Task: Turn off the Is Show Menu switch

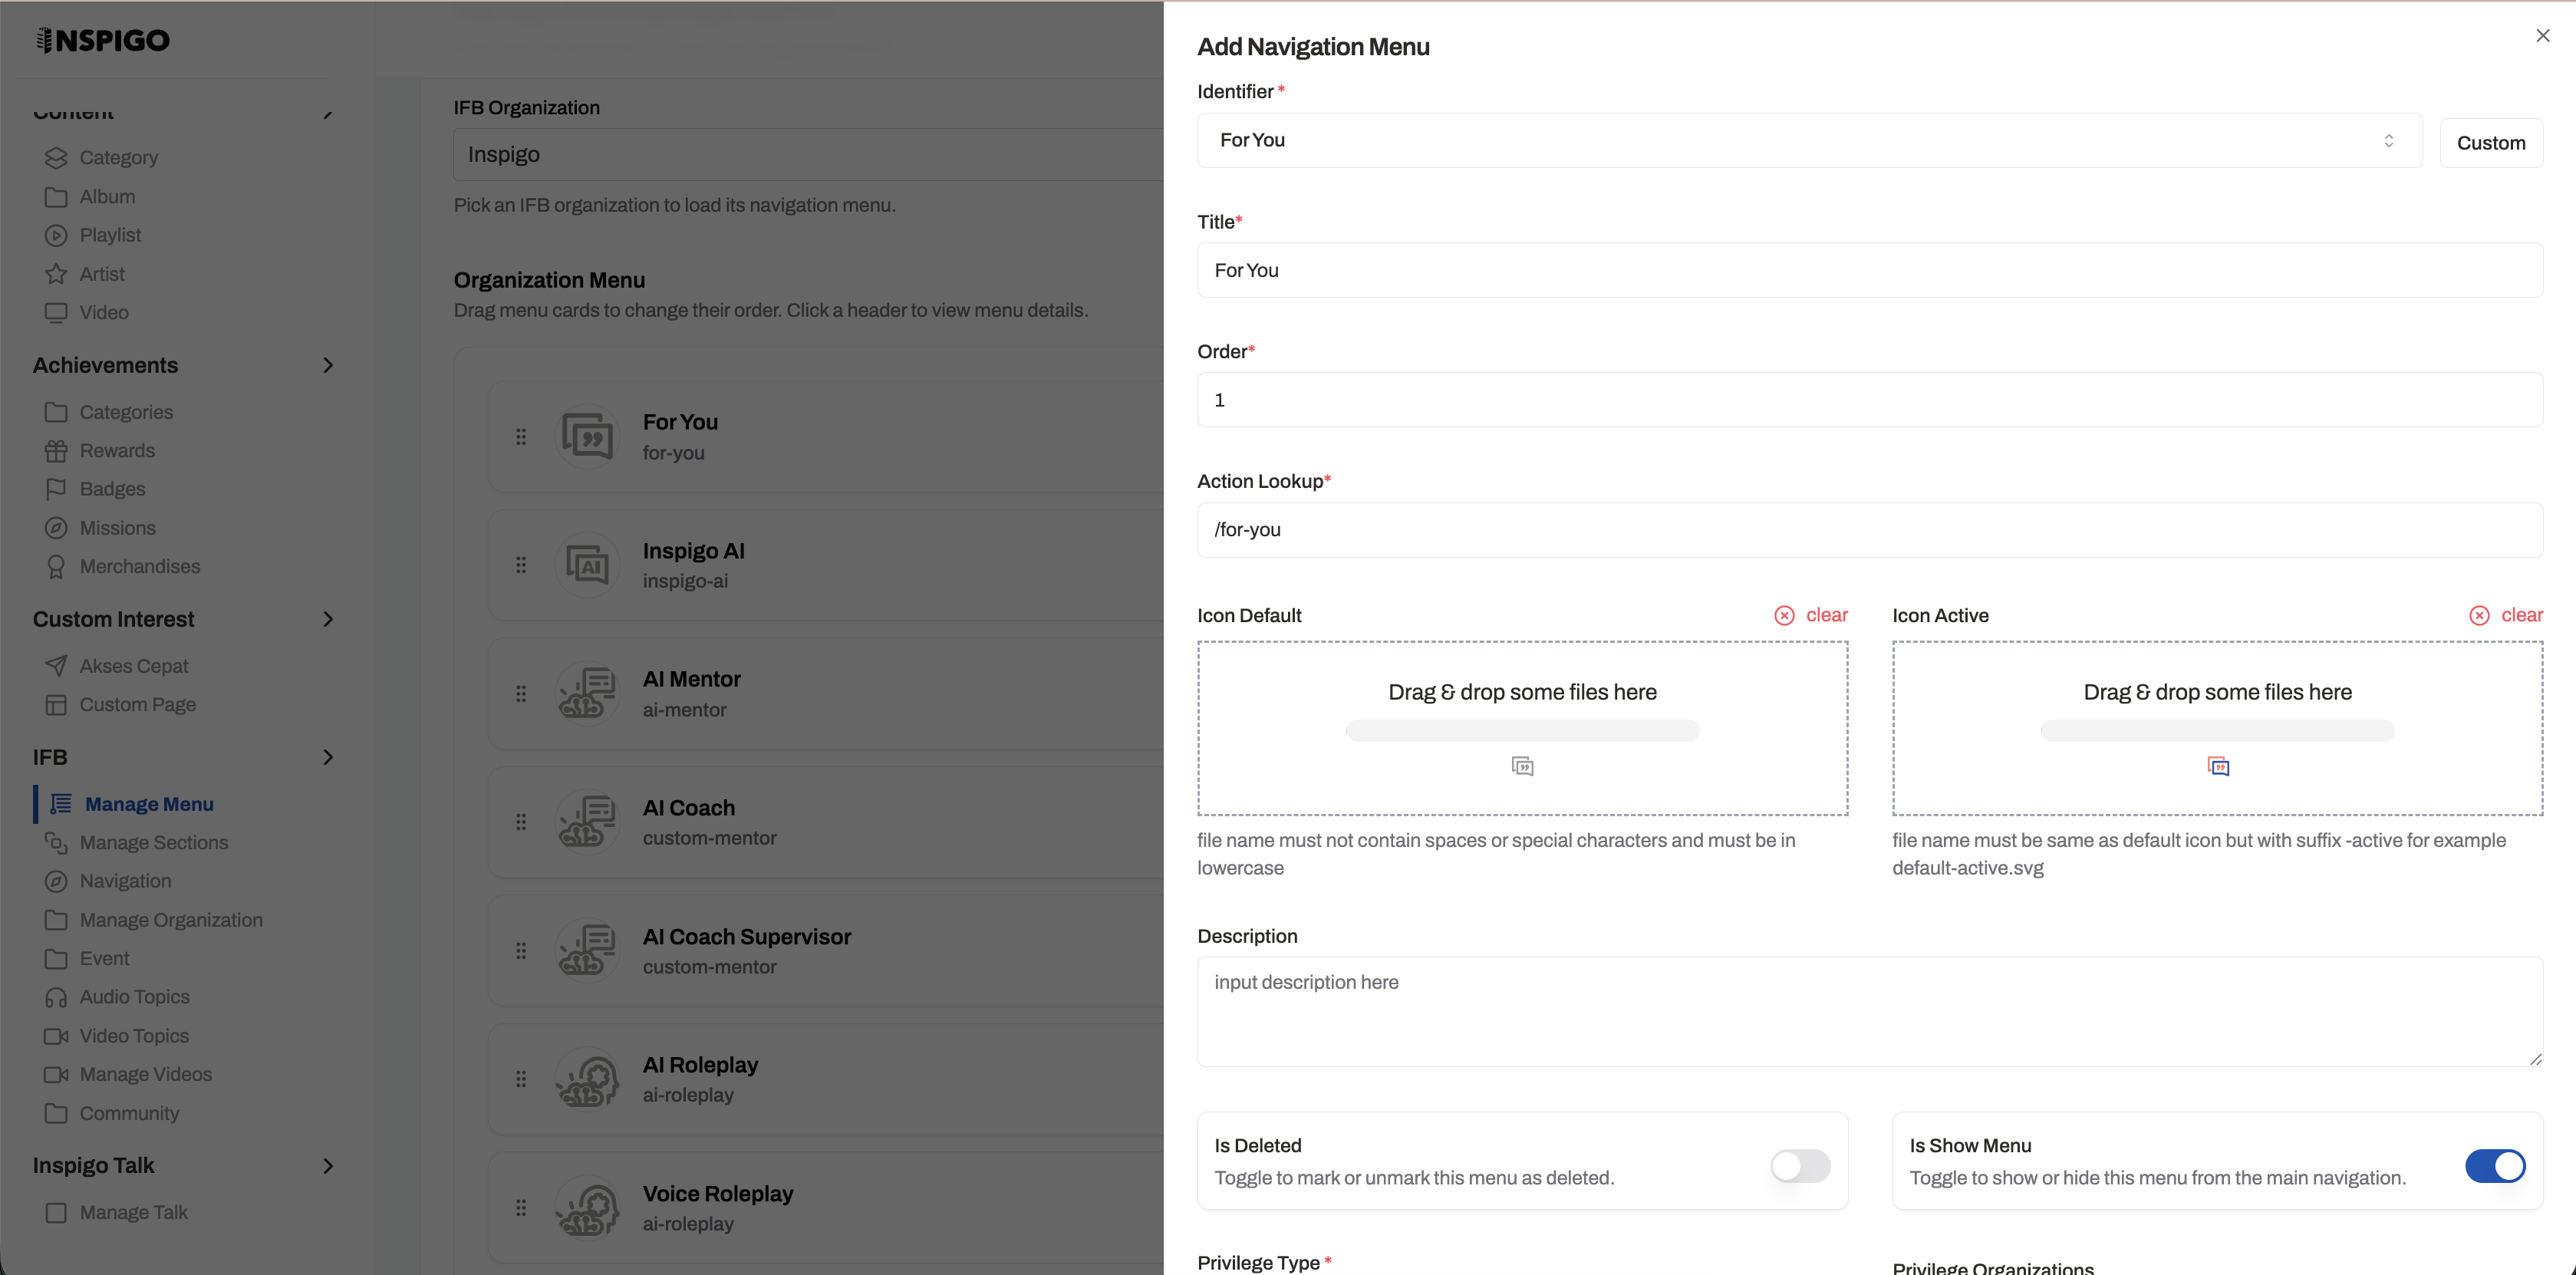Action: coord(2495,1166)
